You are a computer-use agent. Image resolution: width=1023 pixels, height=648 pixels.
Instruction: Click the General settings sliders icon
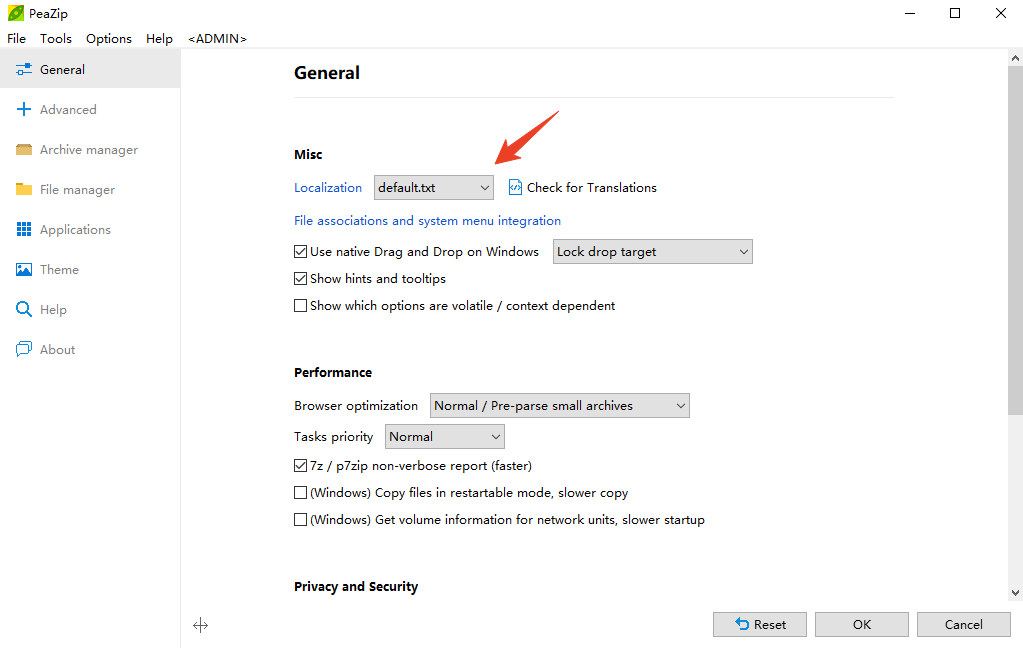[x=23, y=69]
